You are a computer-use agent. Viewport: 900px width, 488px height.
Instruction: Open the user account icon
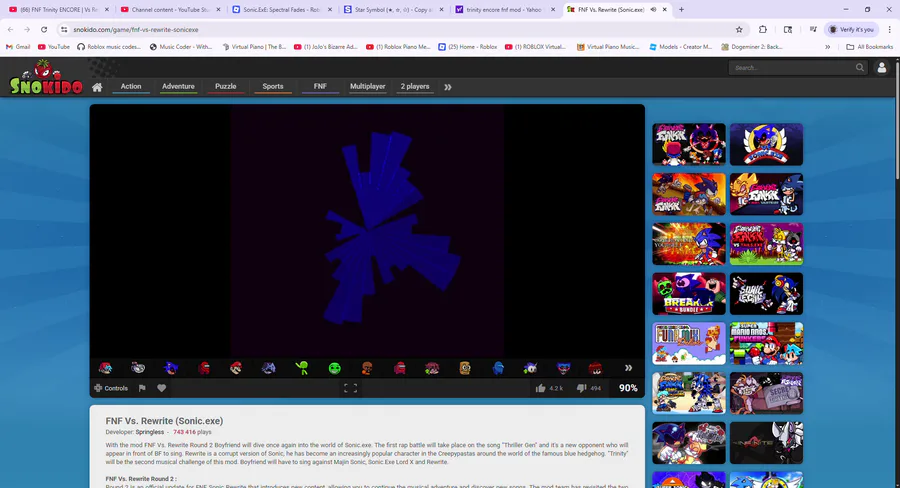882,68
